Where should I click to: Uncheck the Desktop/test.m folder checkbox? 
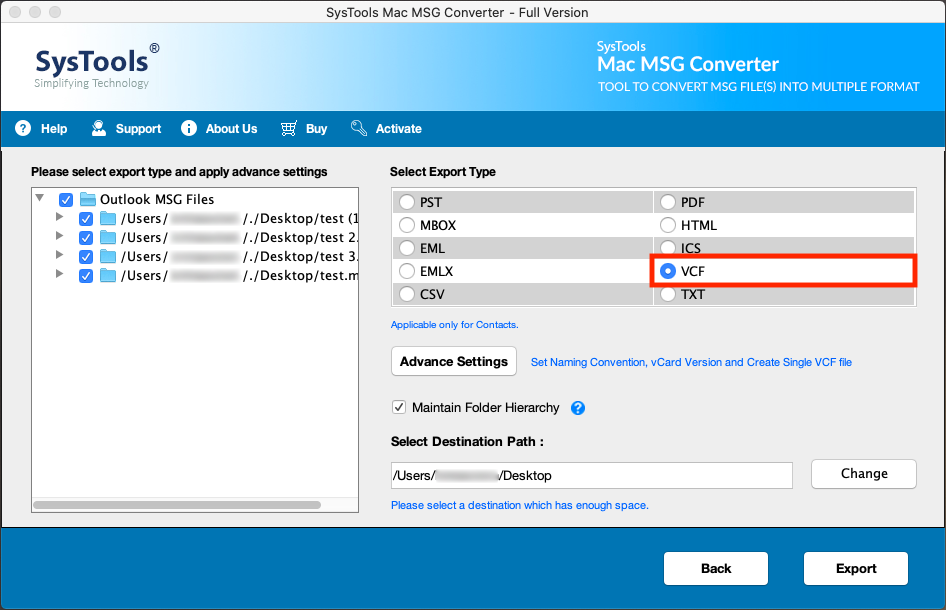tap(86, 276)
